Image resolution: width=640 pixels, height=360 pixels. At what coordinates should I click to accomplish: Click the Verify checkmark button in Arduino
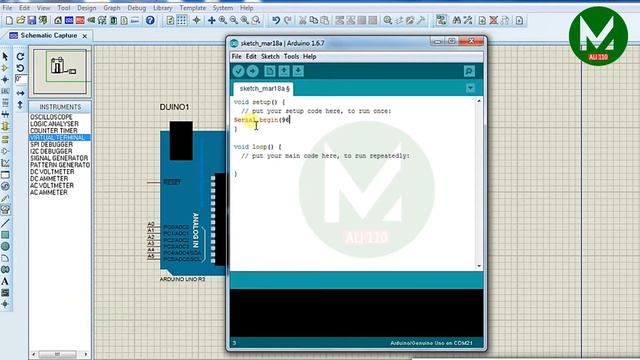pos(238,71)
